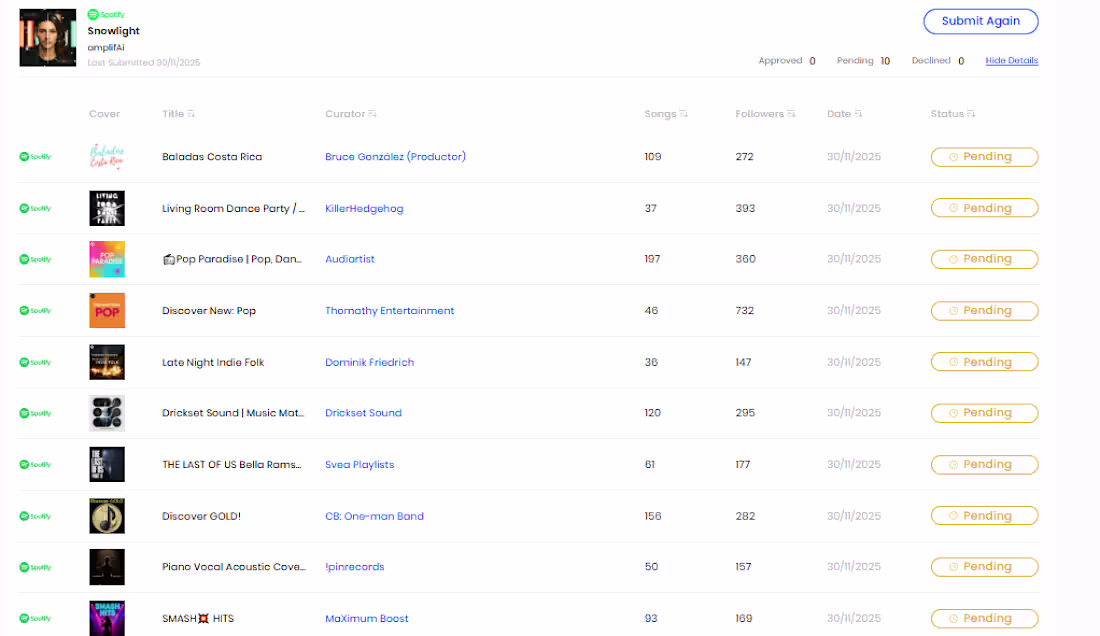Open Pop Paradise playlist cover thumbnail
This screenshot has height=636, width=1100.
click(x=107, y=259)
